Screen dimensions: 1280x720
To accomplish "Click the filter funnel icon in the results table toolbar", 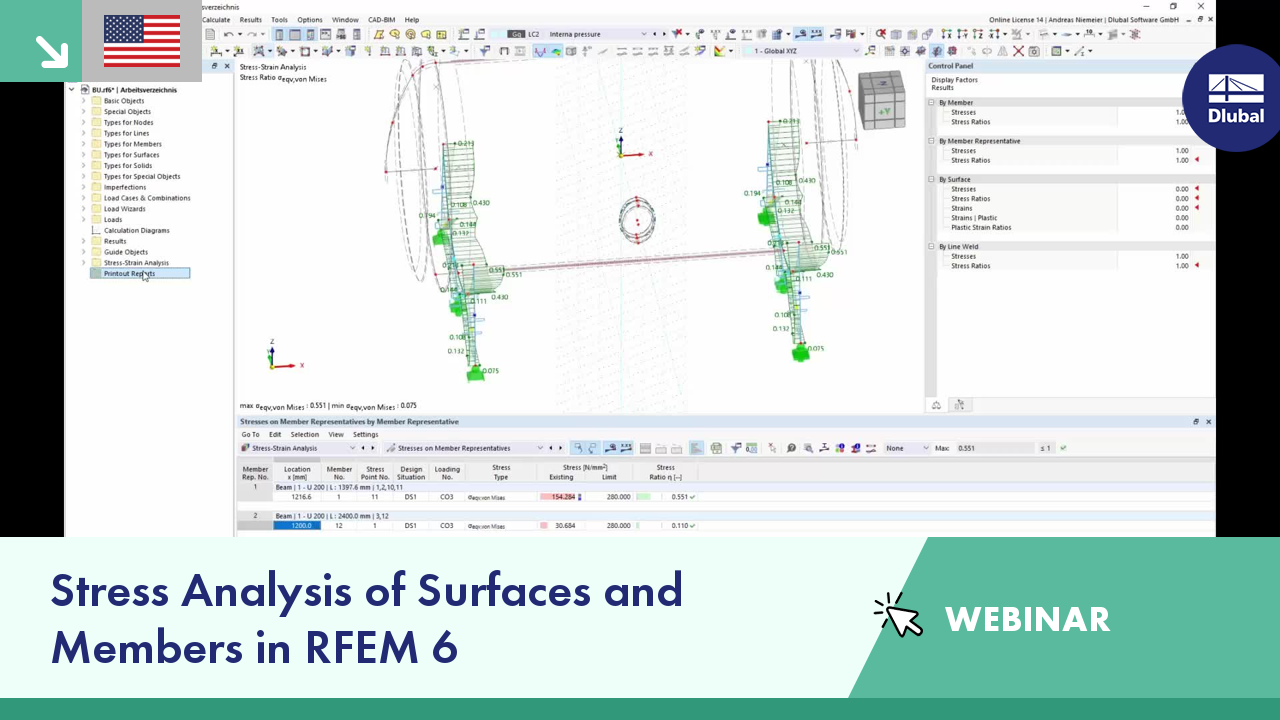I will (x=736, y=448).
